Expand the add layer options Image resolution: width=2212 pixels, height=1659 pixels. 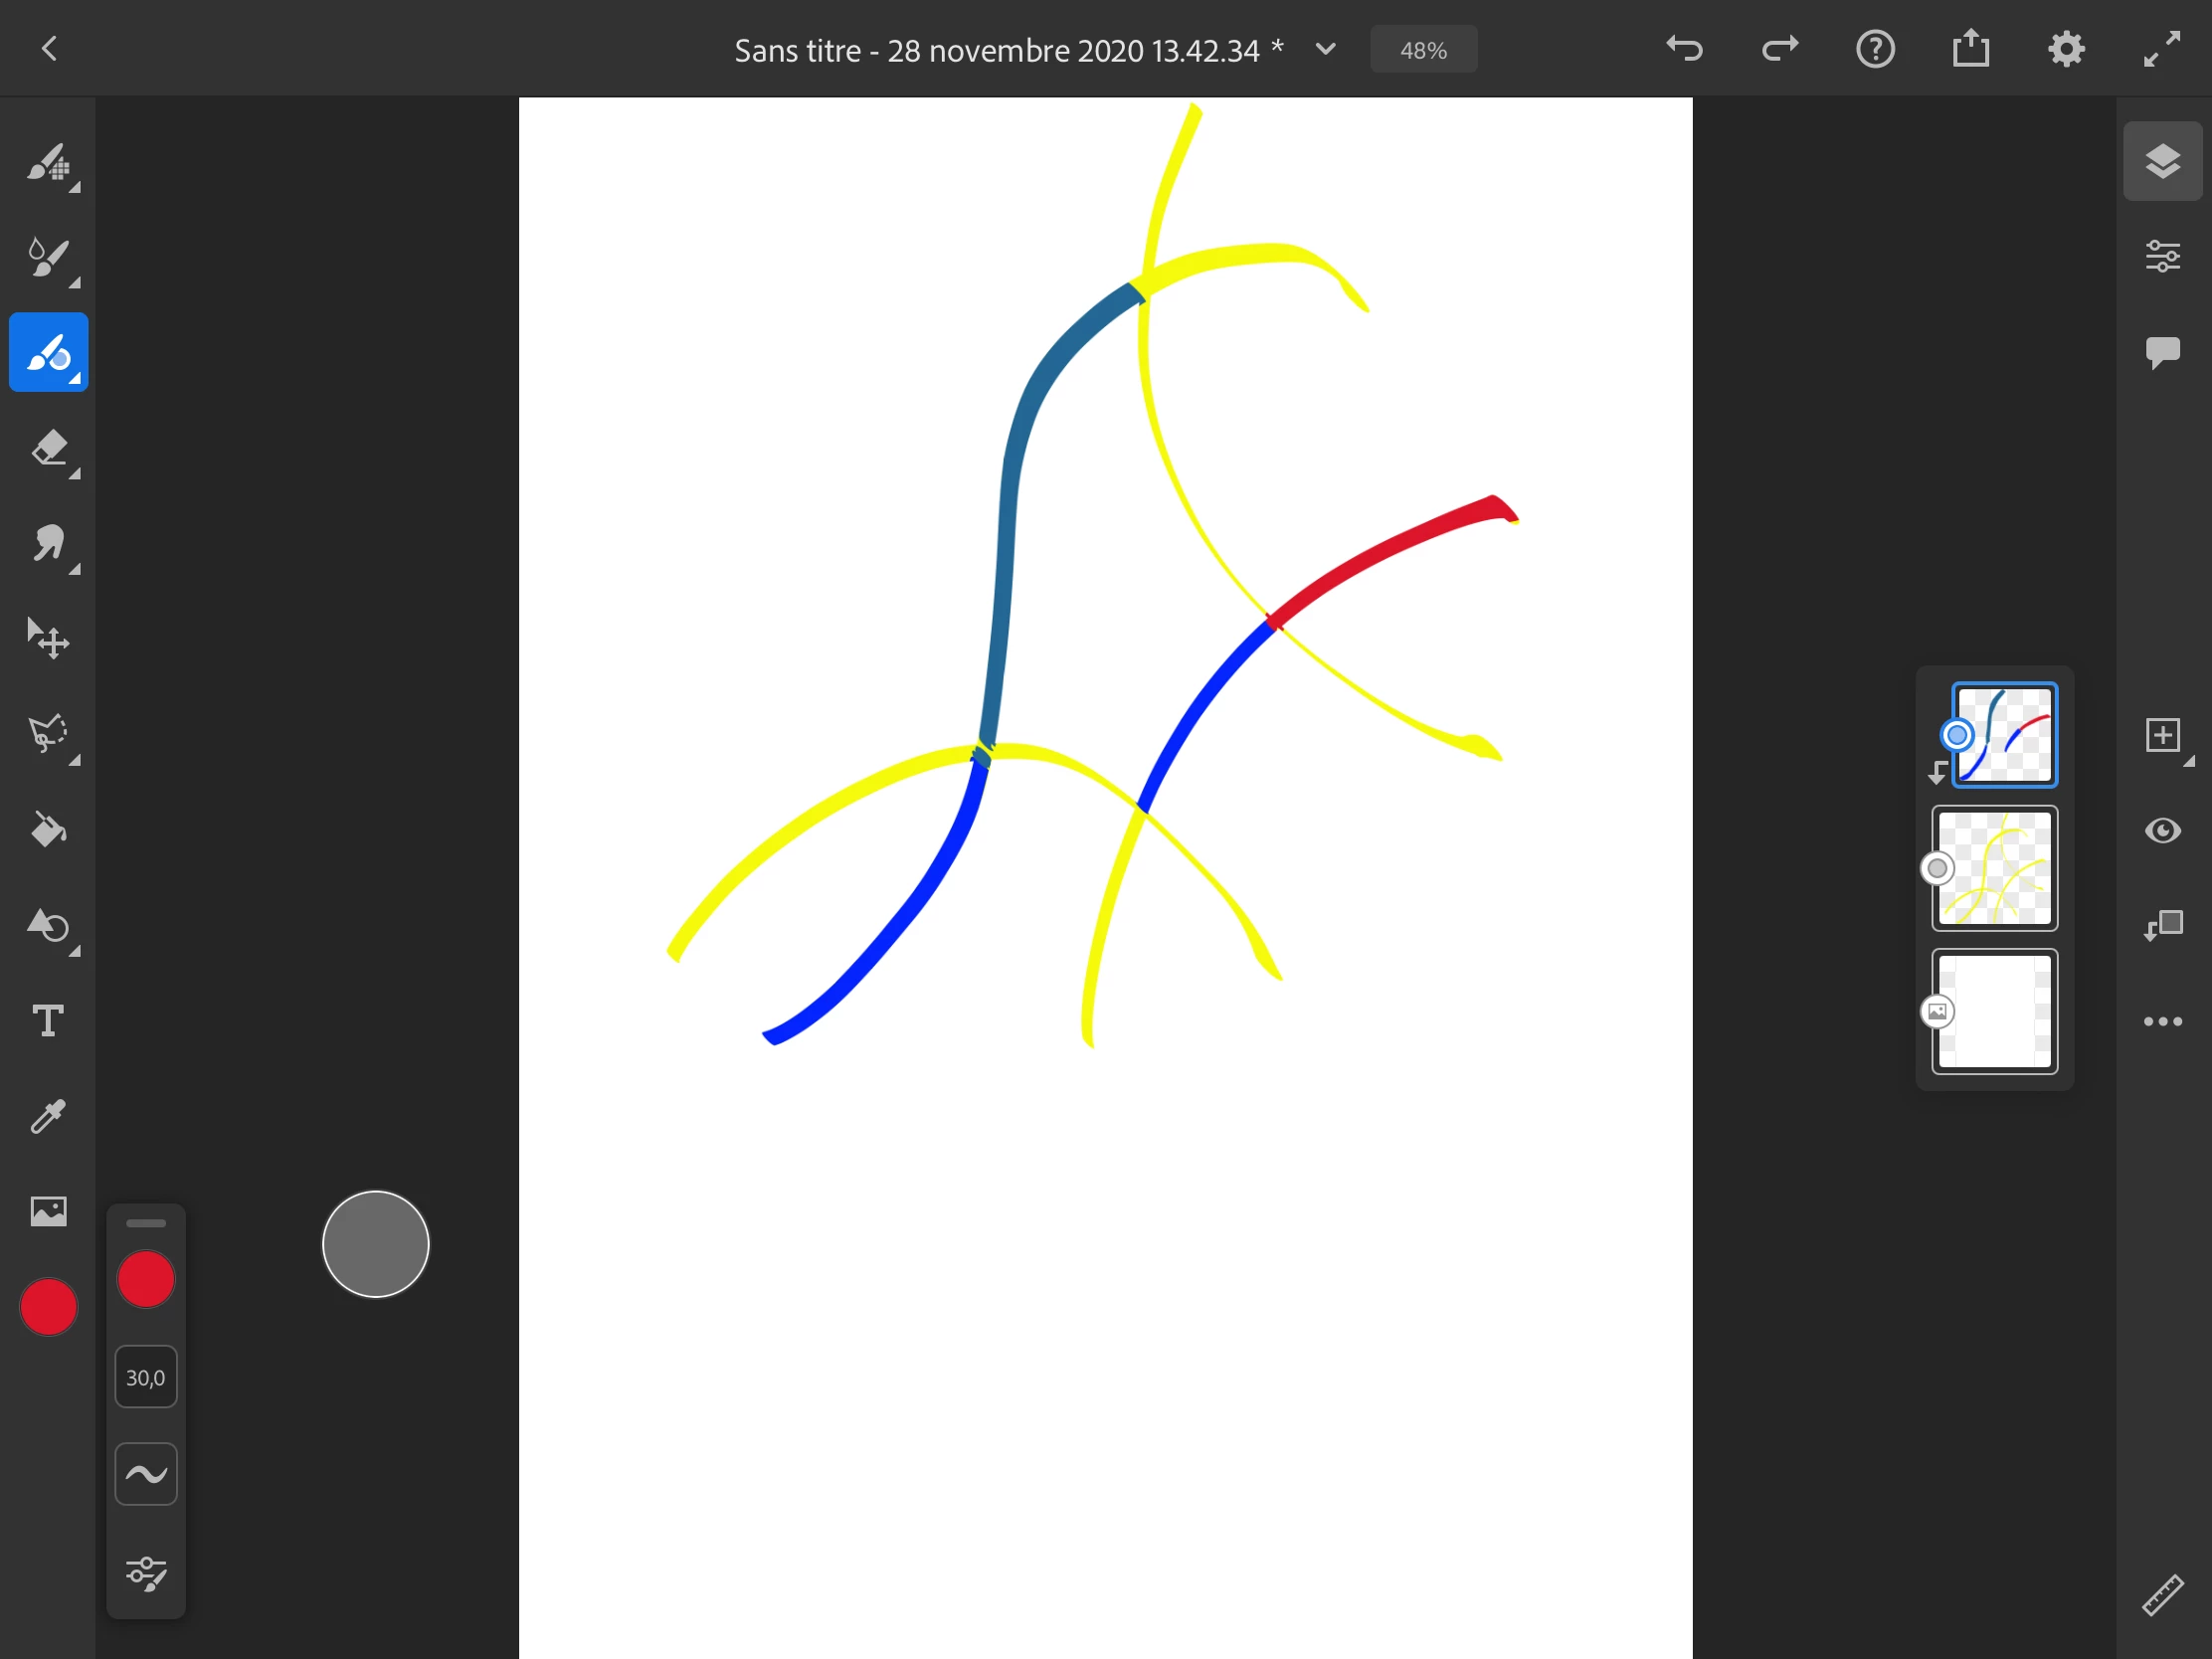pyautogui.click(x=2162, y=736)
